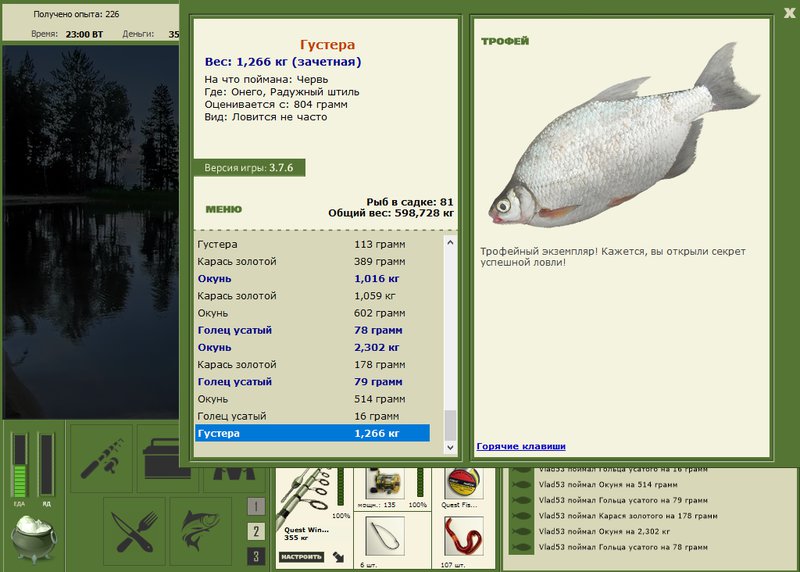Click the arrow icon beside НАСТРОИТЬ

pyautogui.click(x=338, y=557)
